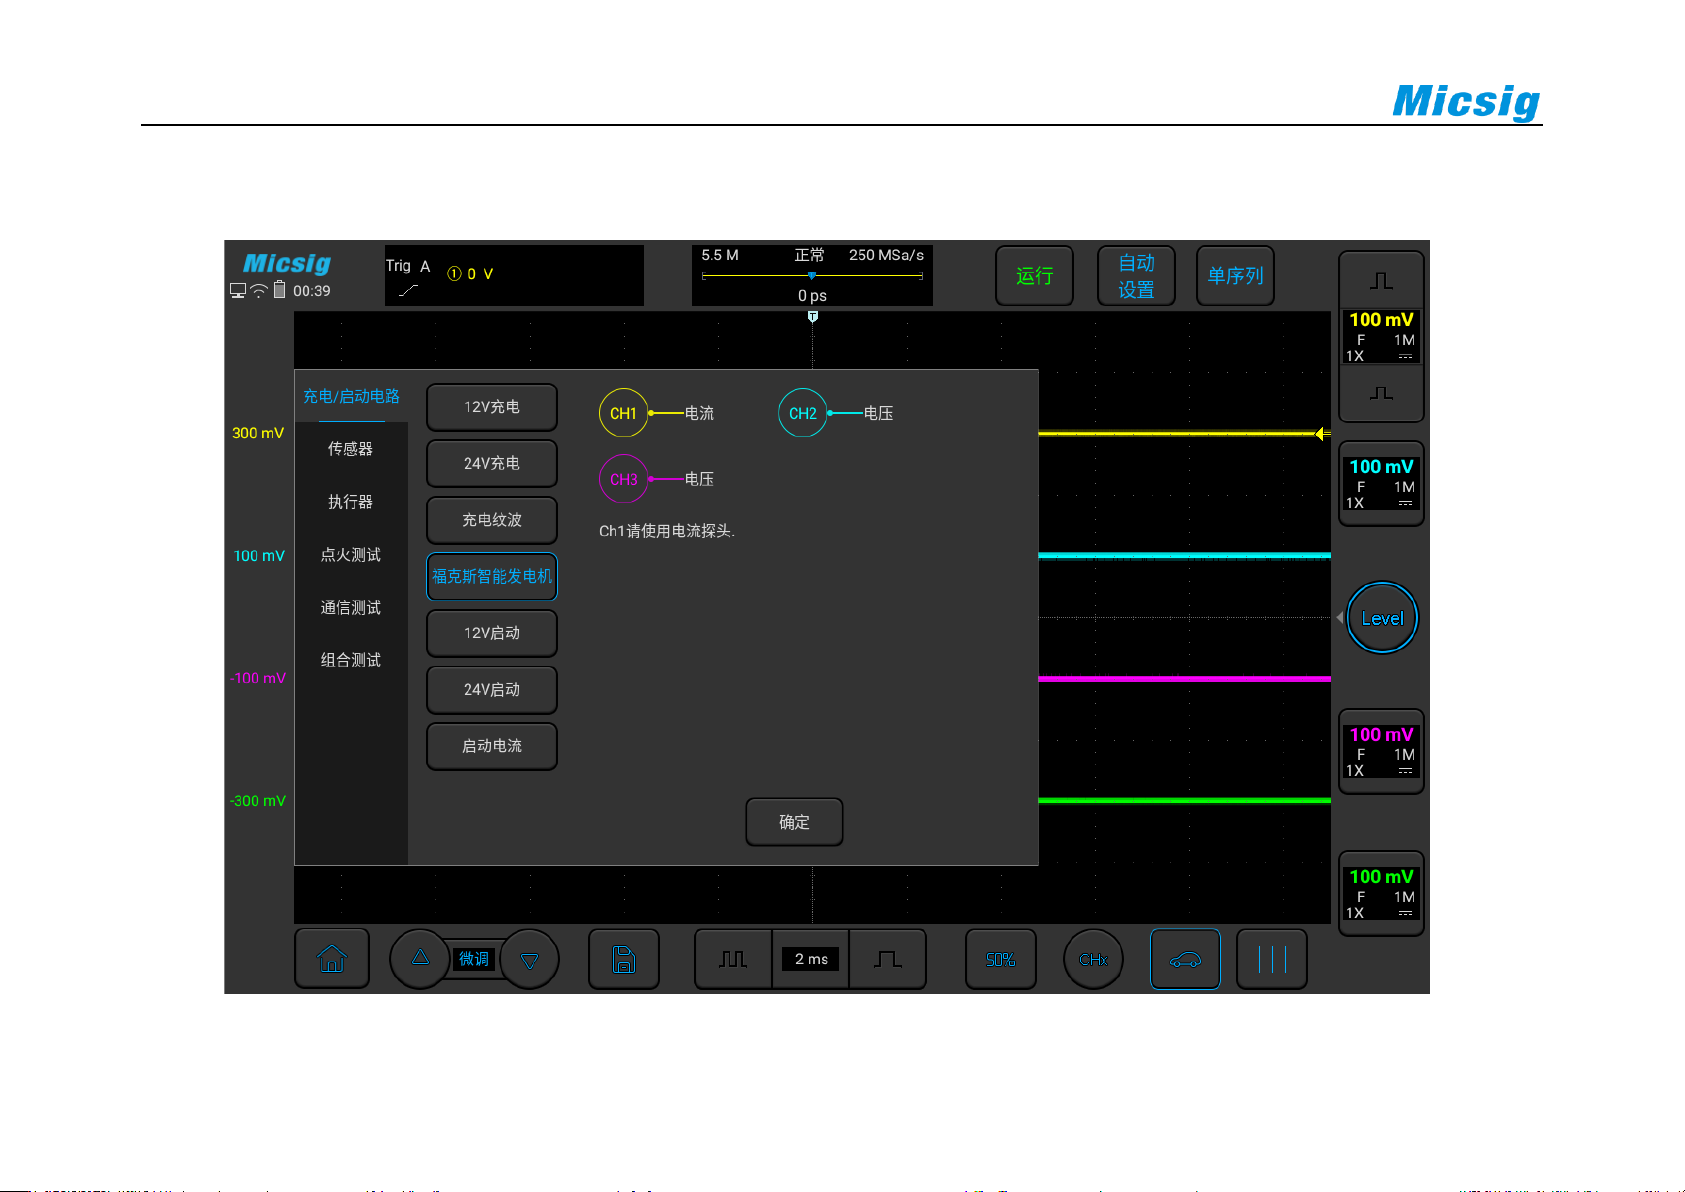The width and height of the screenshot is (1685, 1192).
Task: Open the 点火测试 ignition test category
Action: [351, 555]
